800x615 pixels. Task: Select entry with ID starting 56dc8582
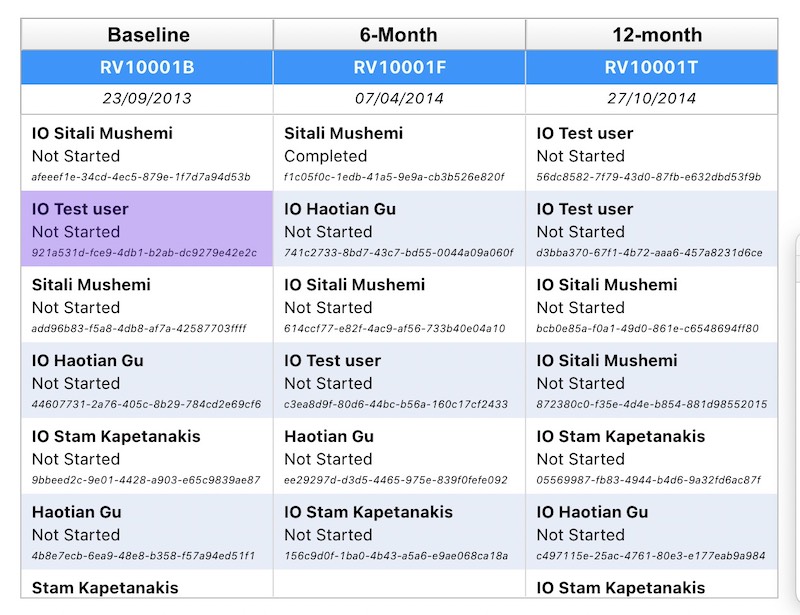pyautogui.click(x=651, y=154)
